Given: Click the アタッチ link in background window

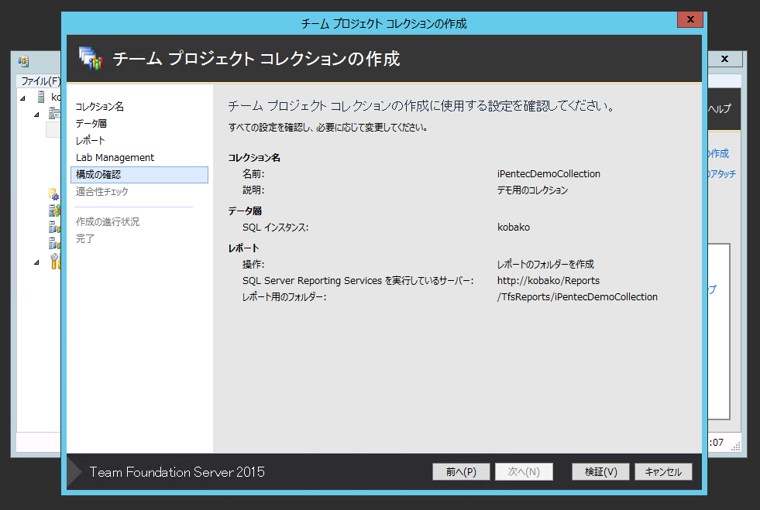Looking at the screenshot, I should pyautogui.click(x=722, y=174).
